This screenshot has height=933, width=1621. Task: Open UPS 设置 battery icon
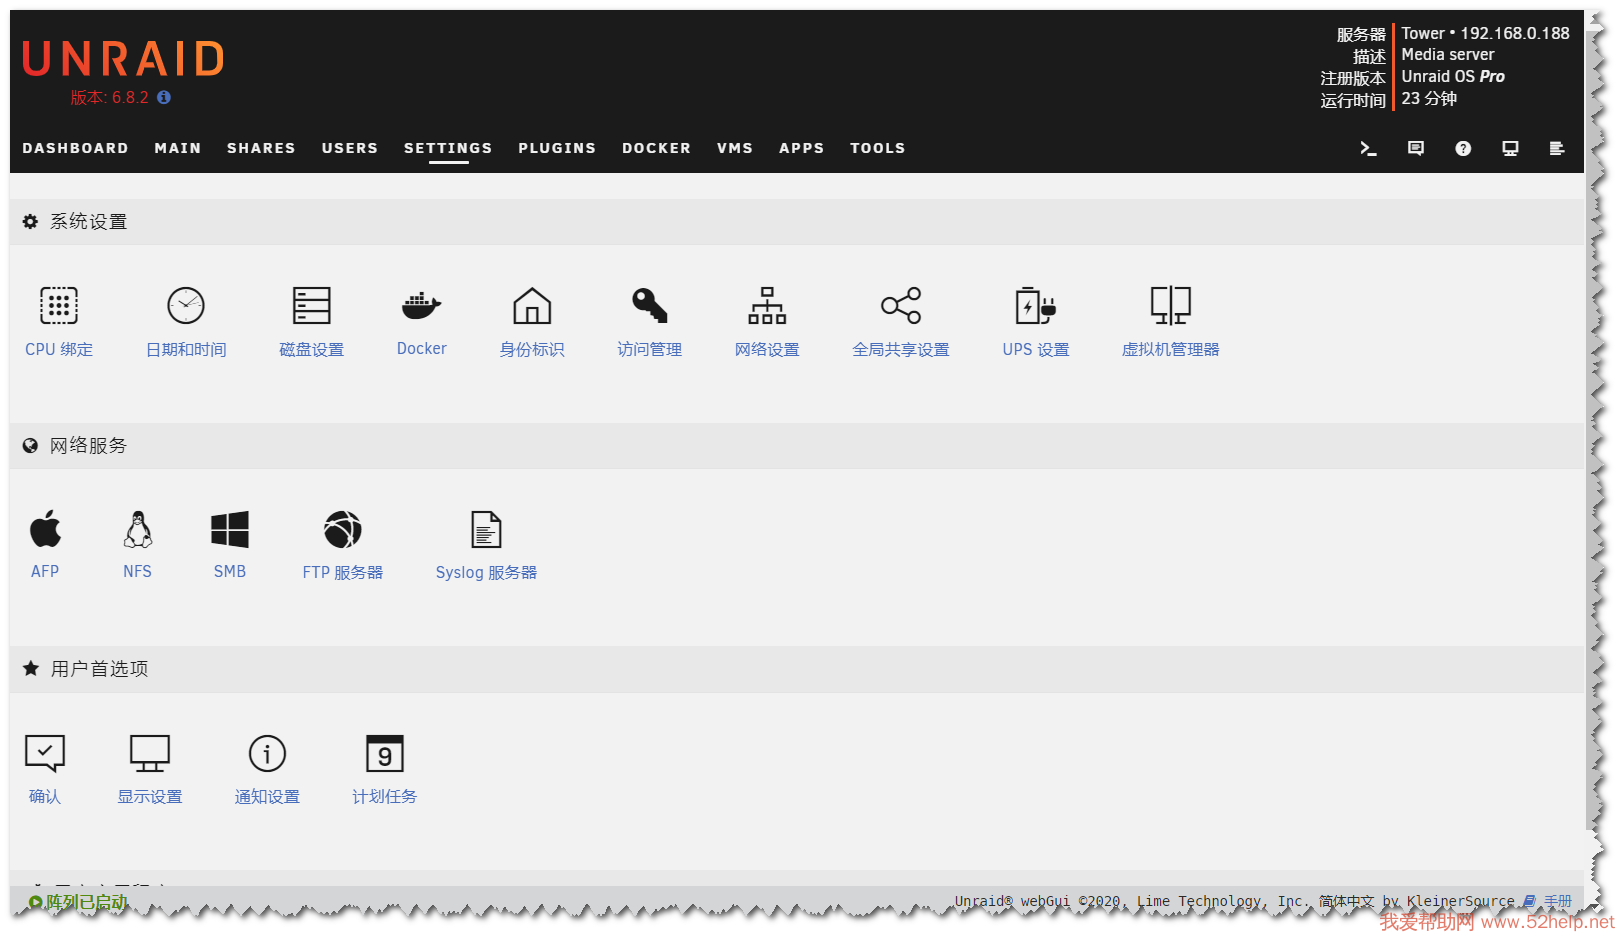point(1035,305)
